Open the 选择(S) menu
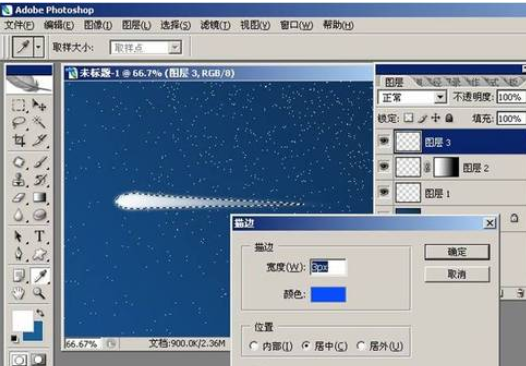The width and height of the screenshot is (526, 366). point(176,25)
